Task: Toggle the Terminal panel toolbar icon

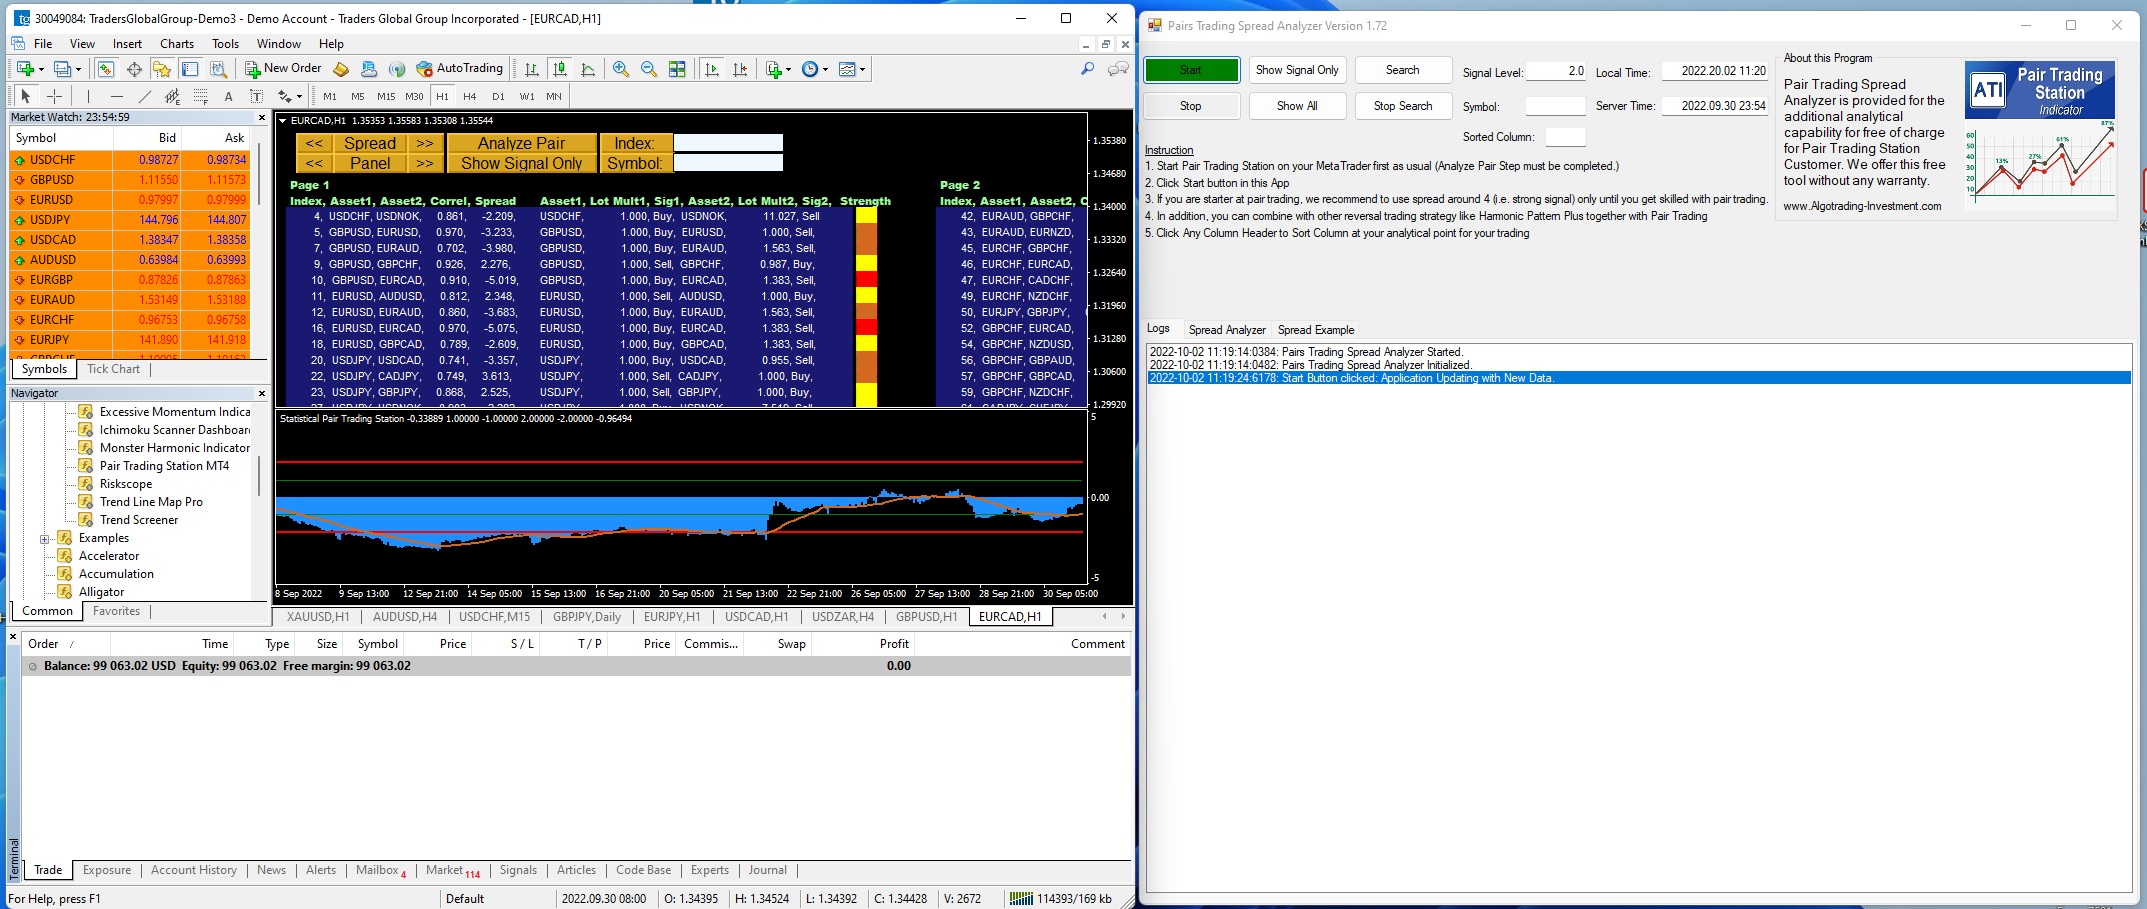Action: pos(190,69)
